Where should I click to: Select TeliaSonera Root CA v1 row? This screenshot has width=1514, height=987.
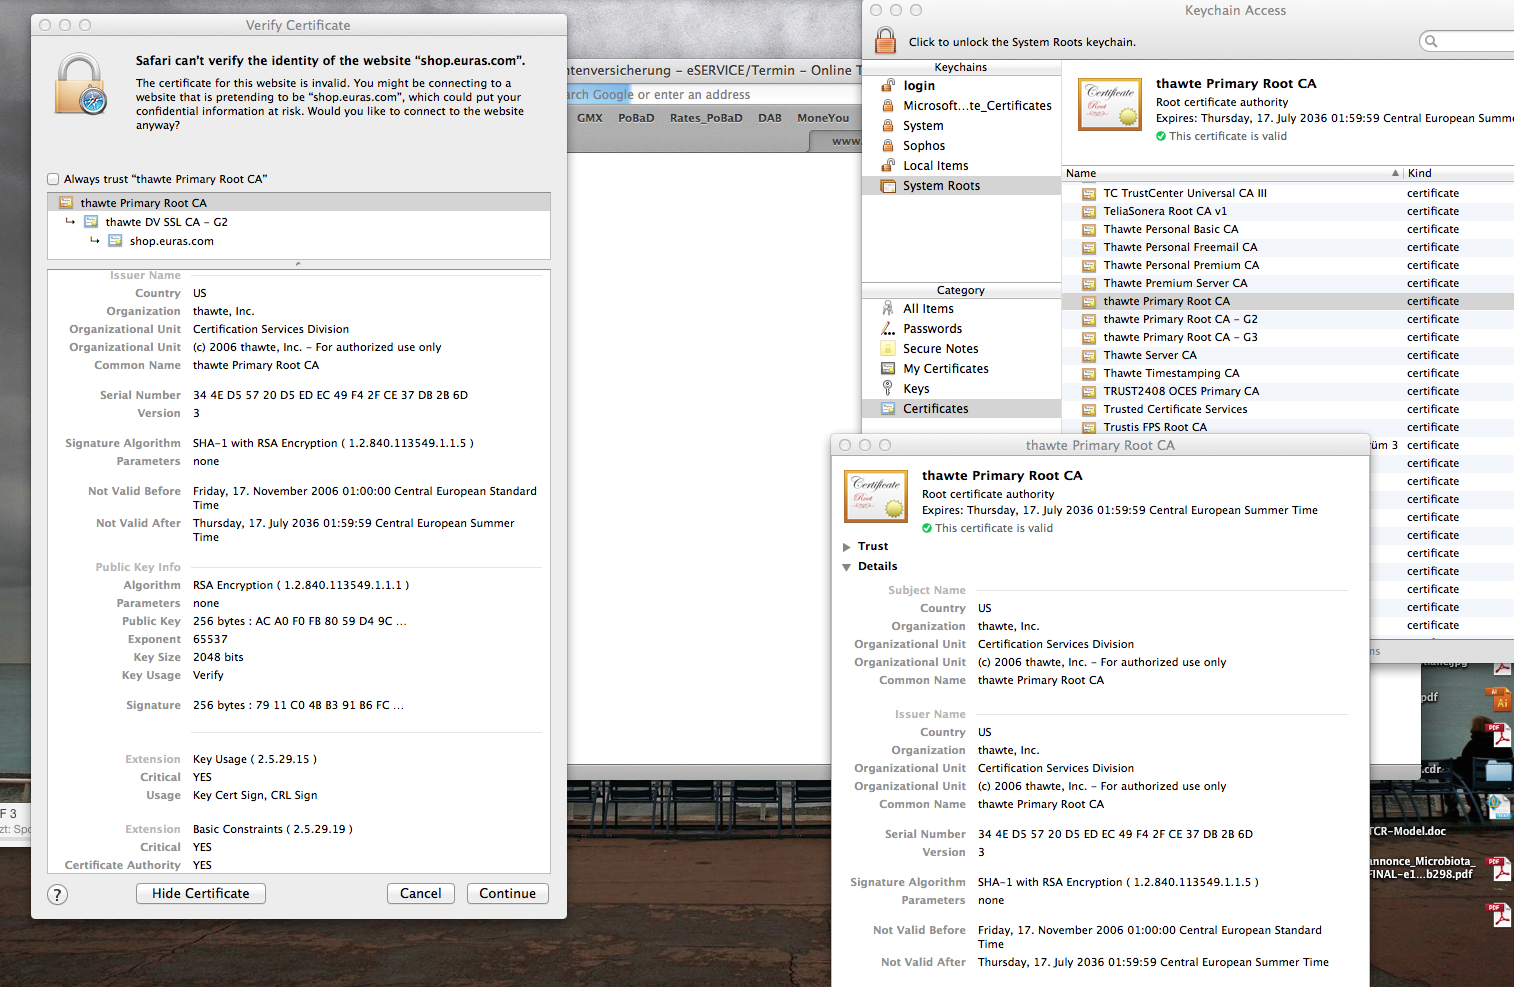pos(1288,211)
